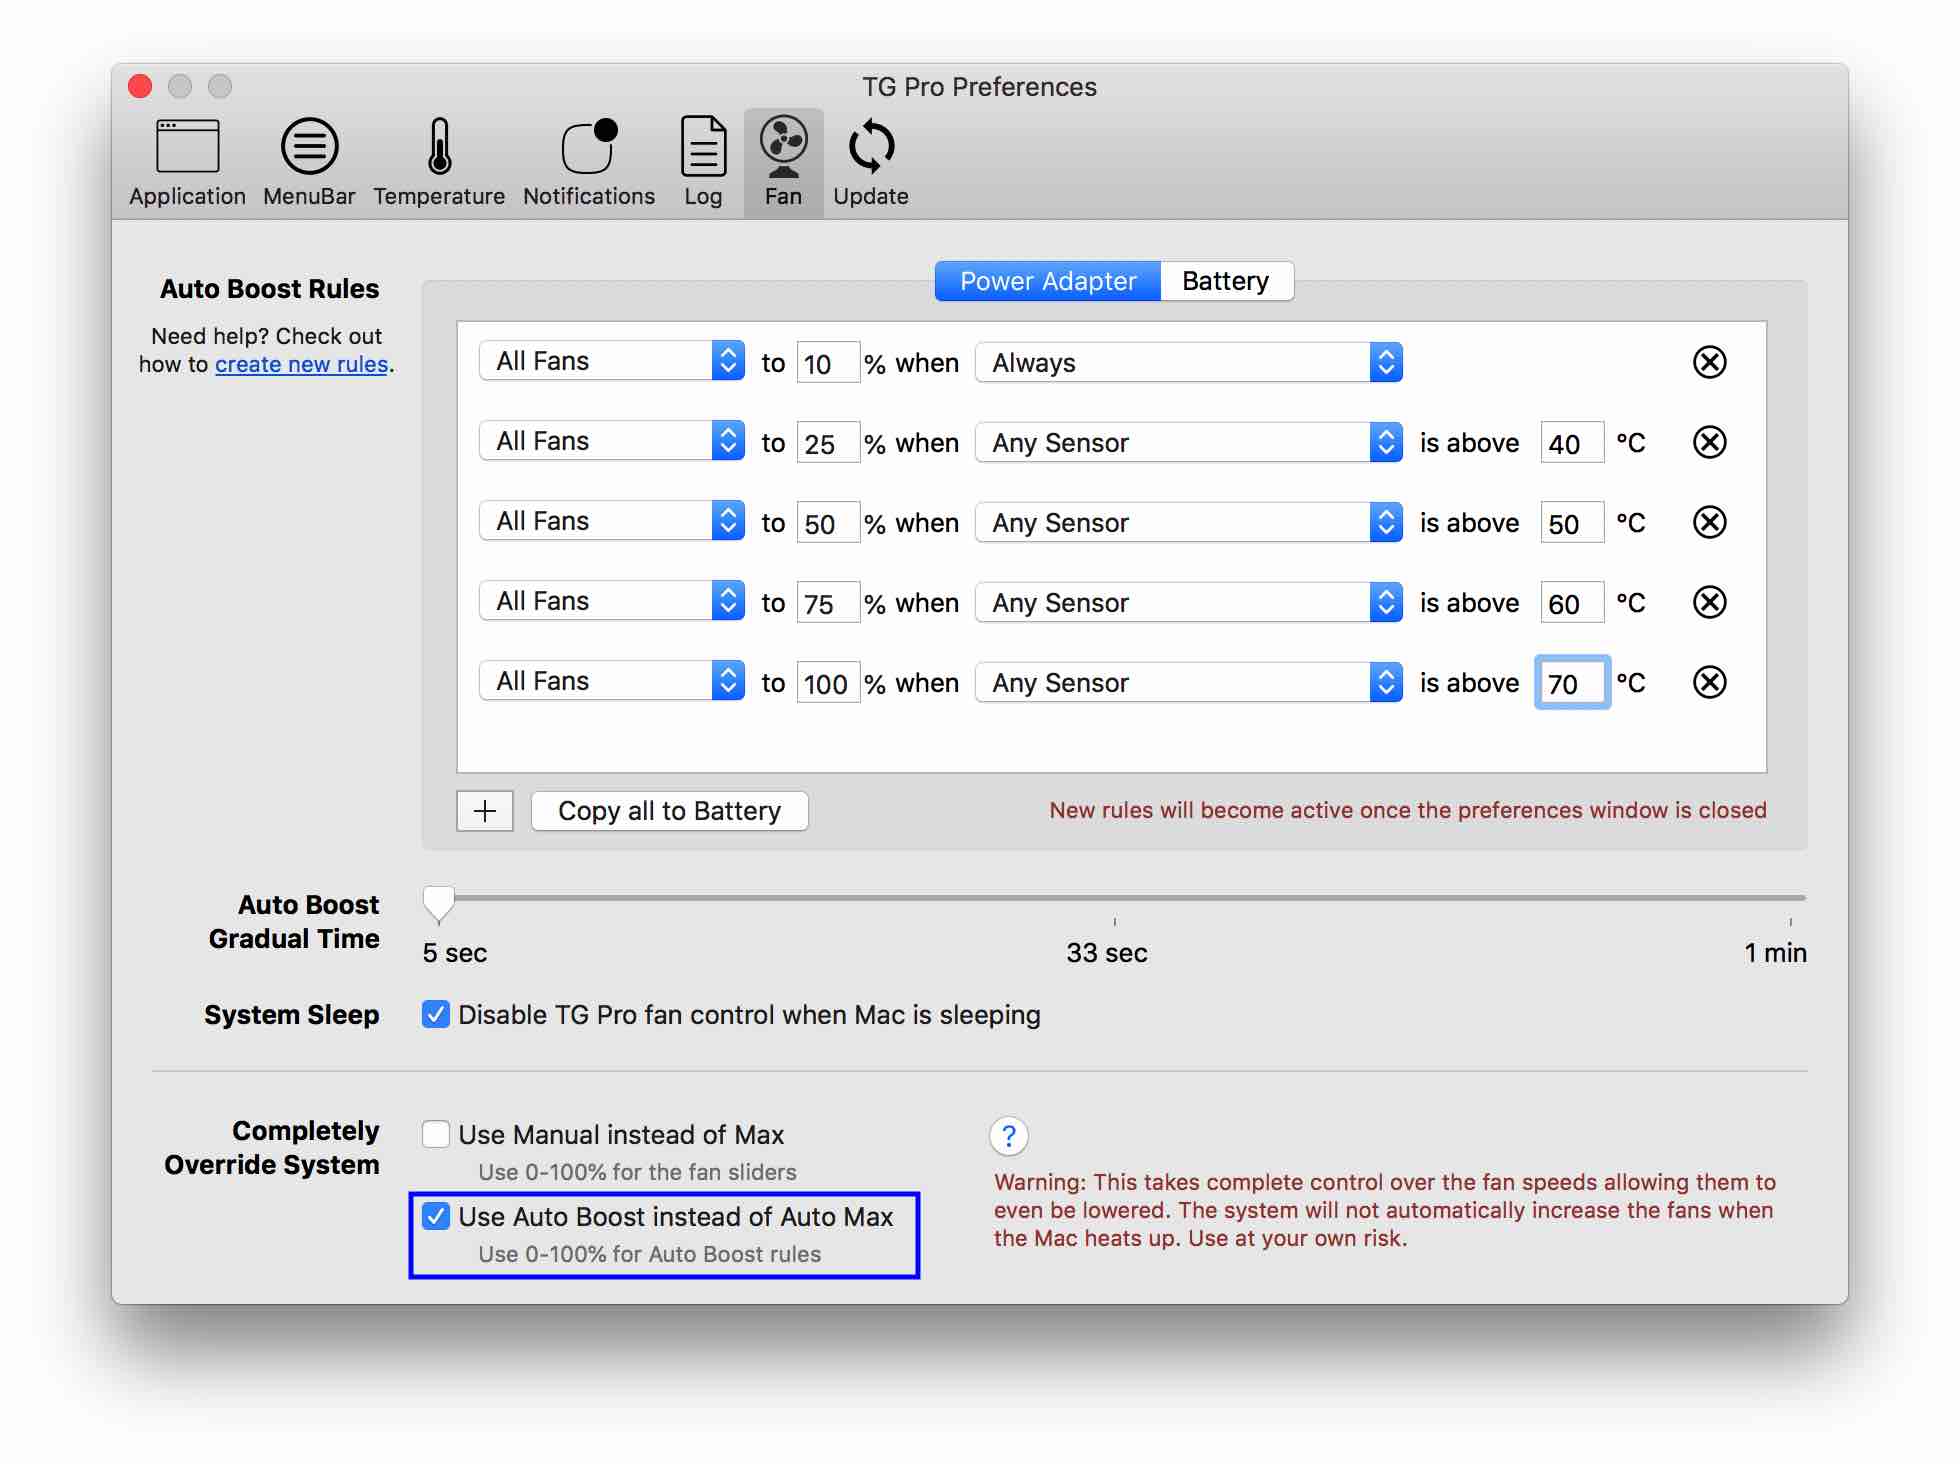Viewport: 1960px width, 1464px height.
Task: Click the help question mark button
Action: (1008, 1136)
